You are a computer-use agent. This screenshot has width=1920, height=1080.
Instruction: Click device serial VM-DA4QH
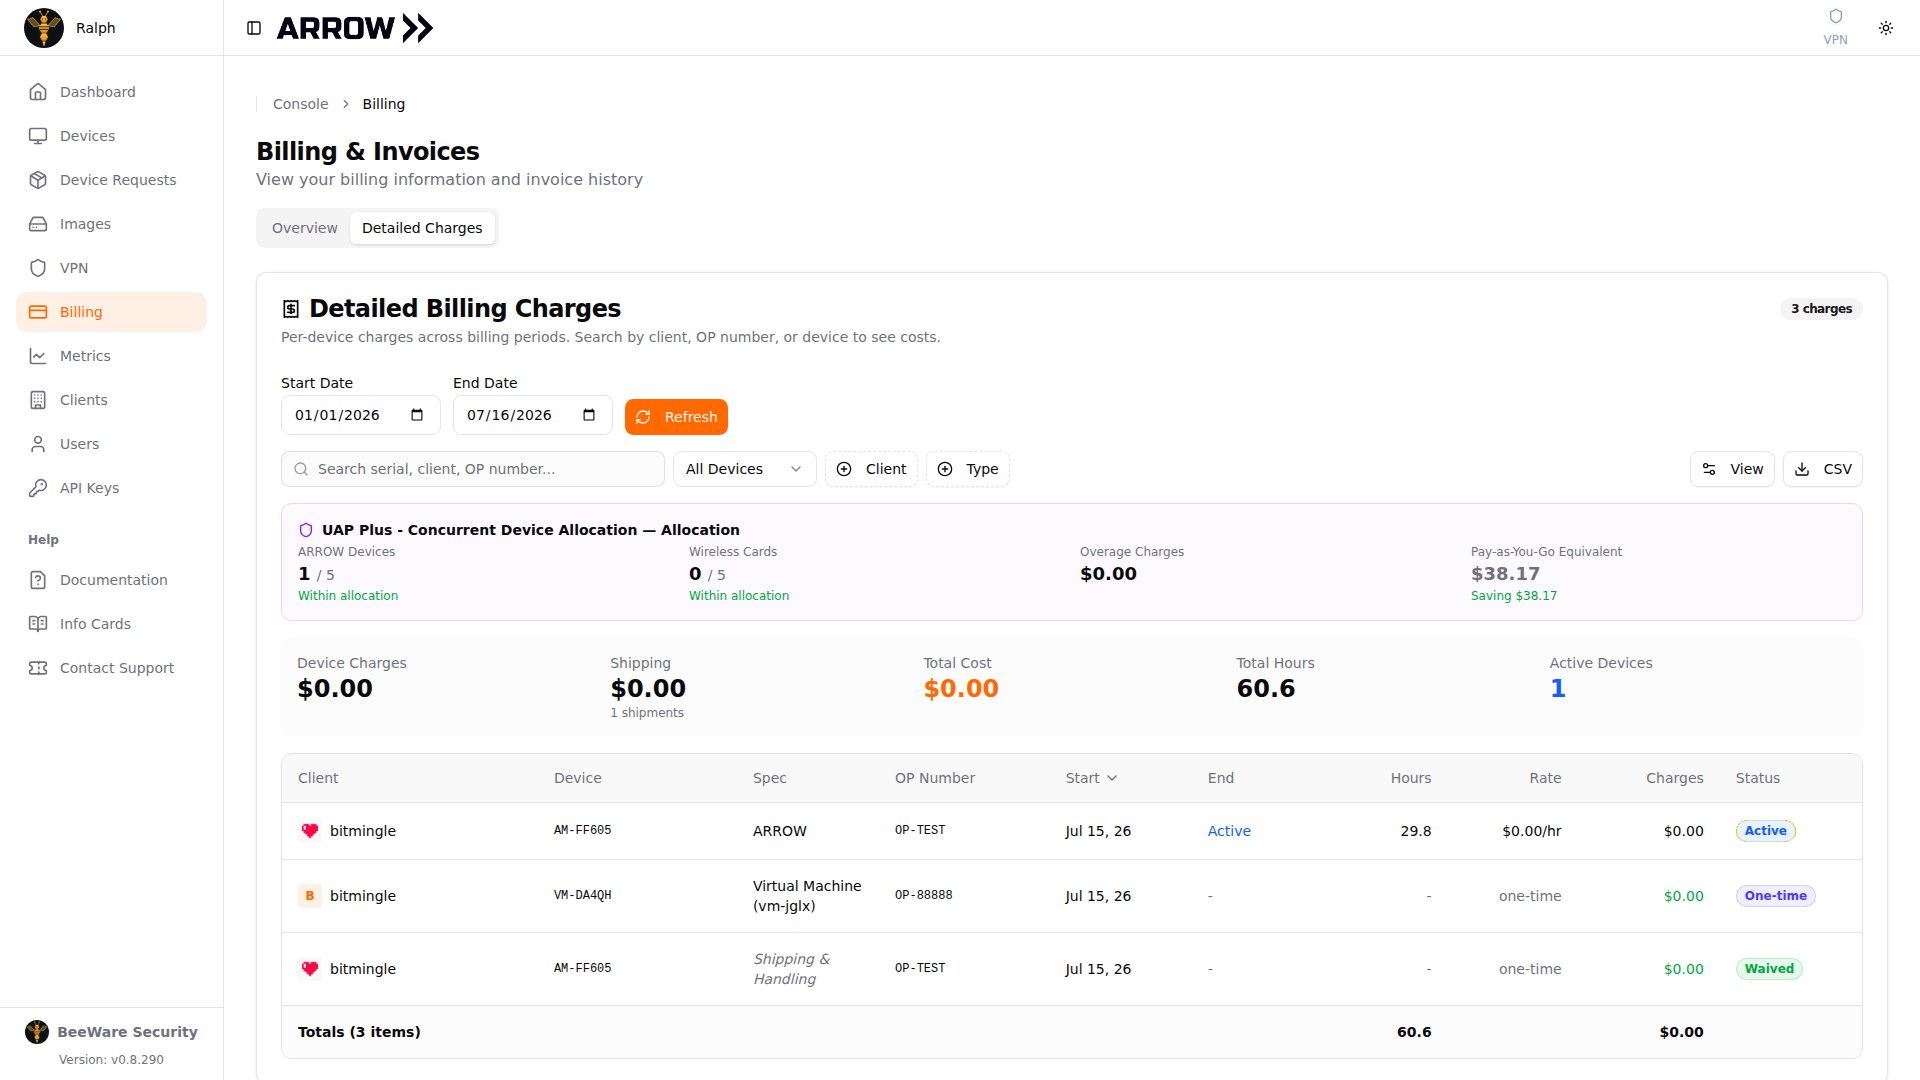coord(583,896)
